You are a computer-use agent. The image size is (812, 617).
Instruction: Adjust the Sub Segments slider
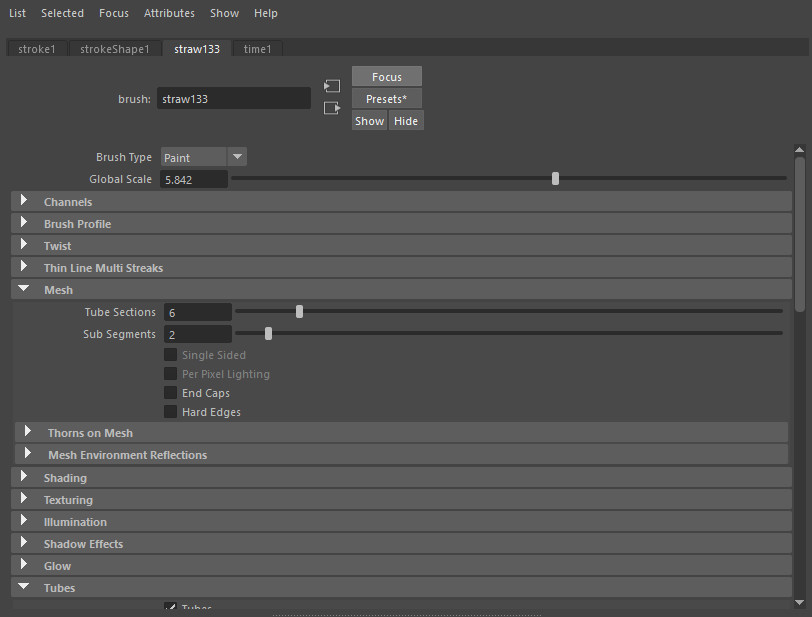point(268,334)
